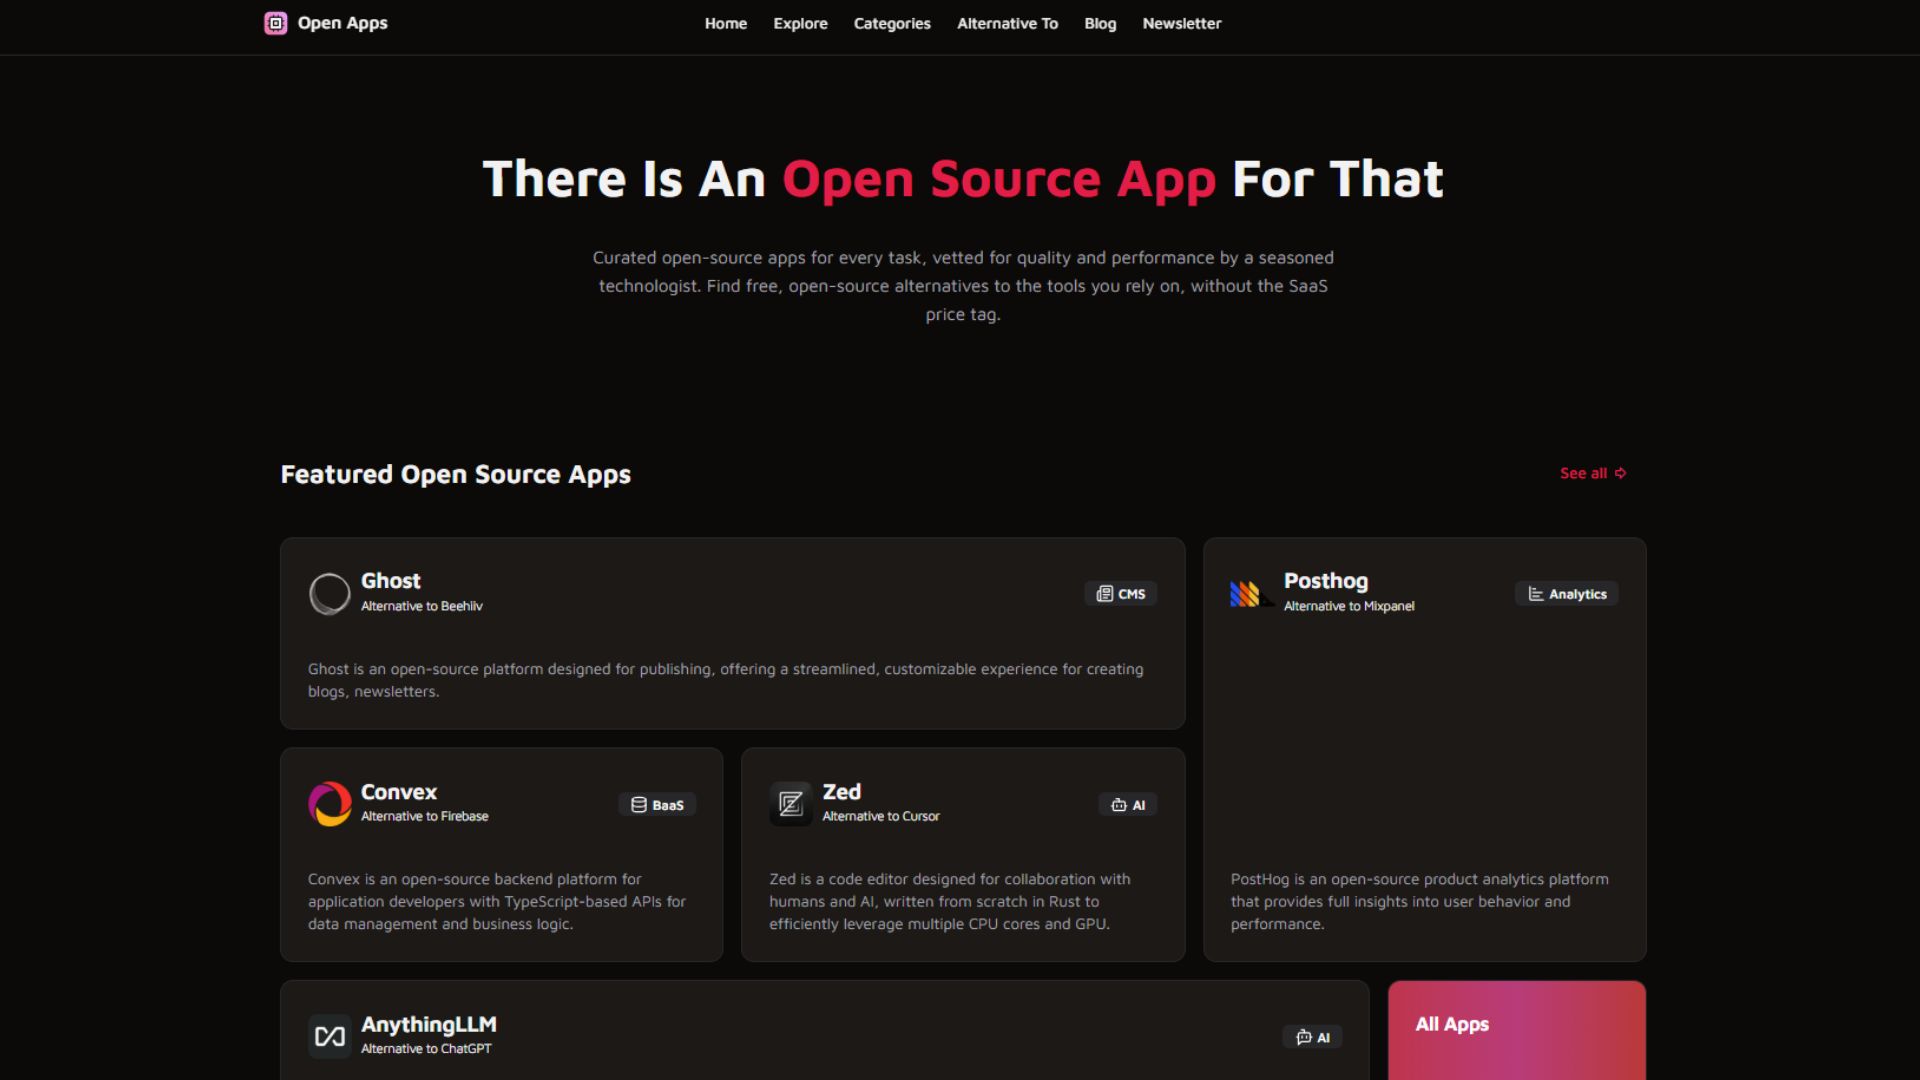1920x1080 pixels.
Task: Click the Ghost app logo icon
Action: (x=329, y=593)
